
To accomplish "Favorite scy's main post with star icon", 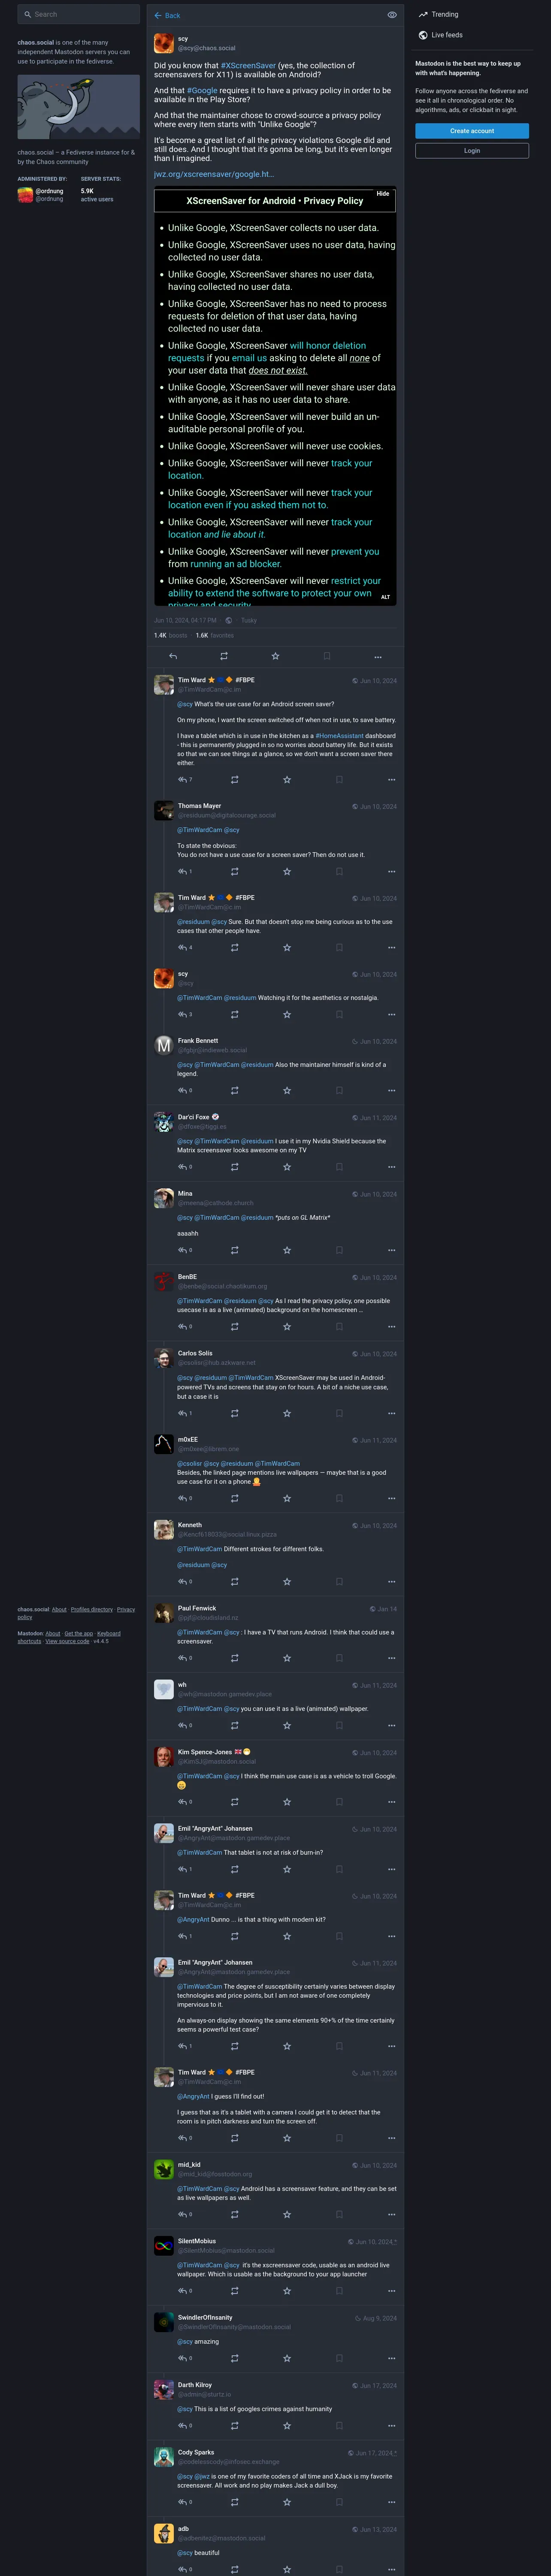I will [275, 656].
